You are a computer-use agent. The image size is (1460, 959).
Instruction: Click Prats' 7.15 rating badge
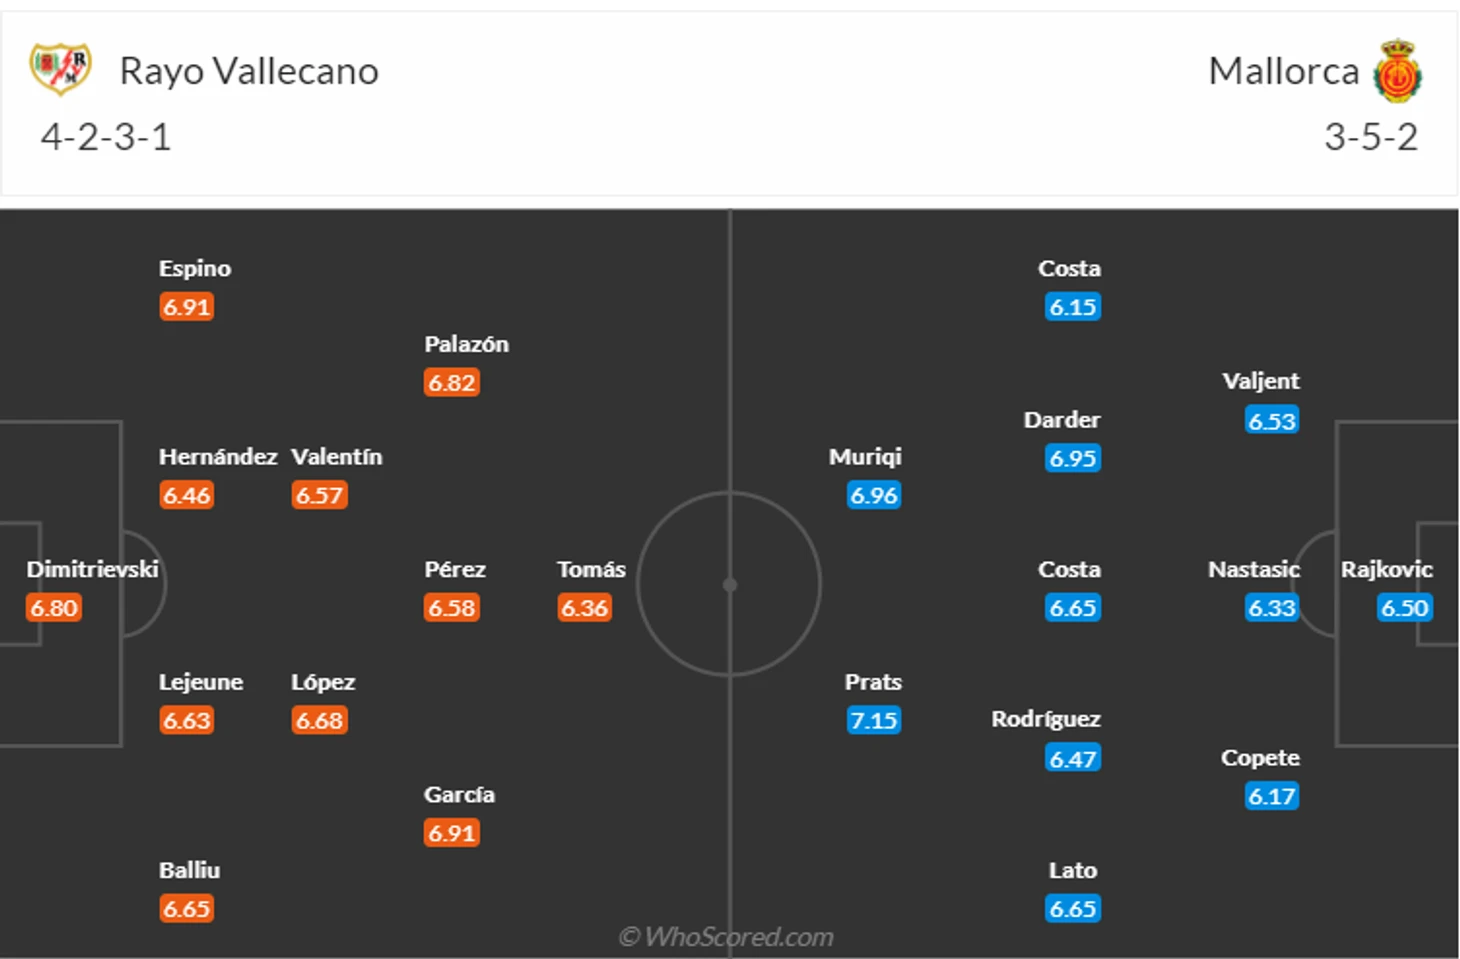pyautogui.click(x=874, y=720)
